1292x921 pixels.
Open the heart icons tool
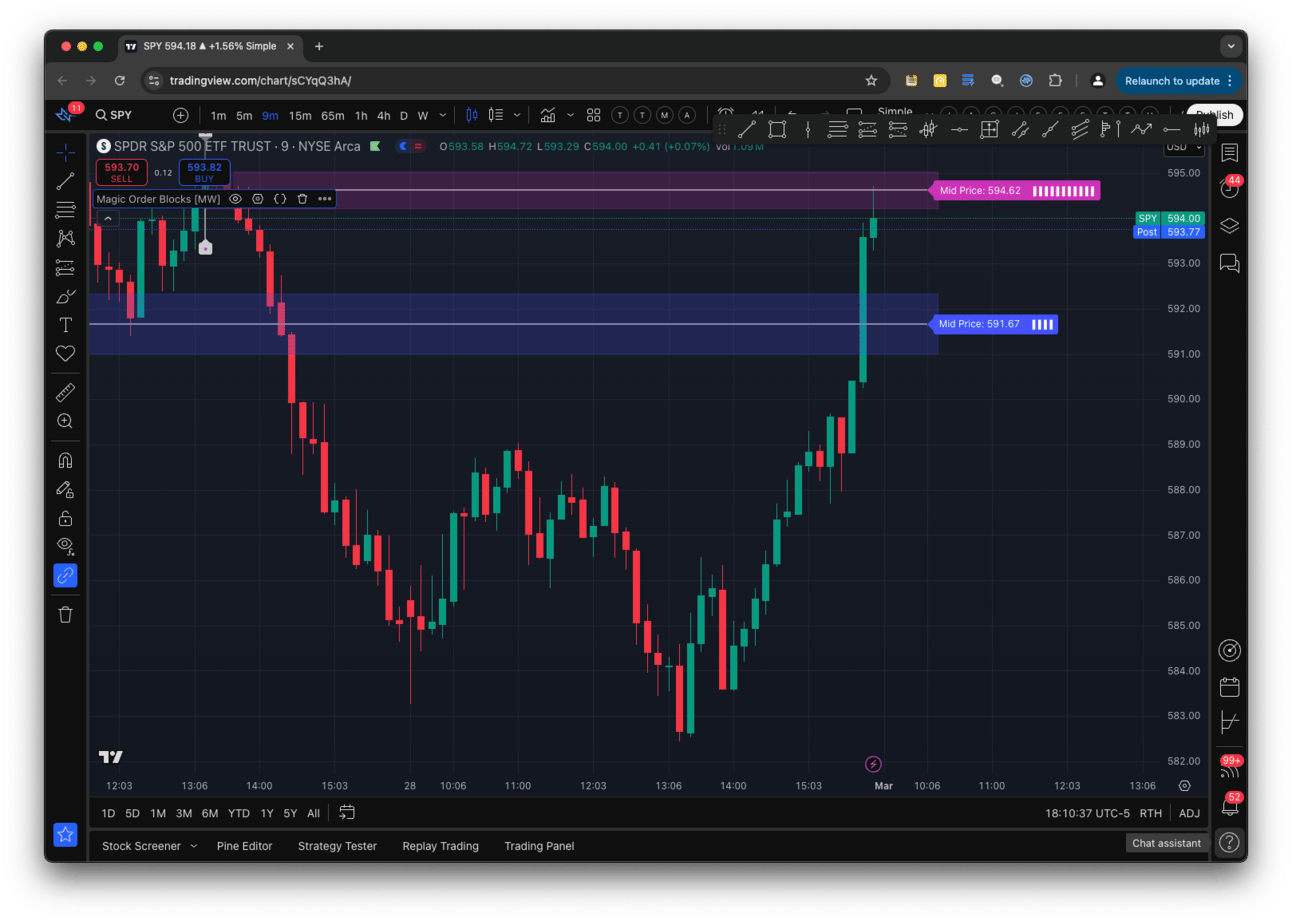(65, 353)
